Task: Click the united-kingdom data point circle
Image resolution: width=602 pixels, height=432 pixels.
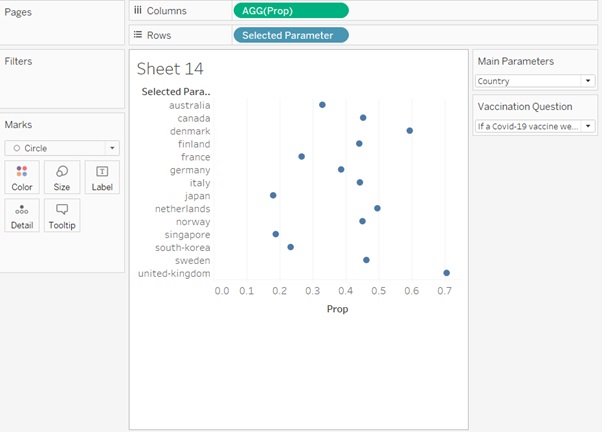Action: (x=446, y=273)
